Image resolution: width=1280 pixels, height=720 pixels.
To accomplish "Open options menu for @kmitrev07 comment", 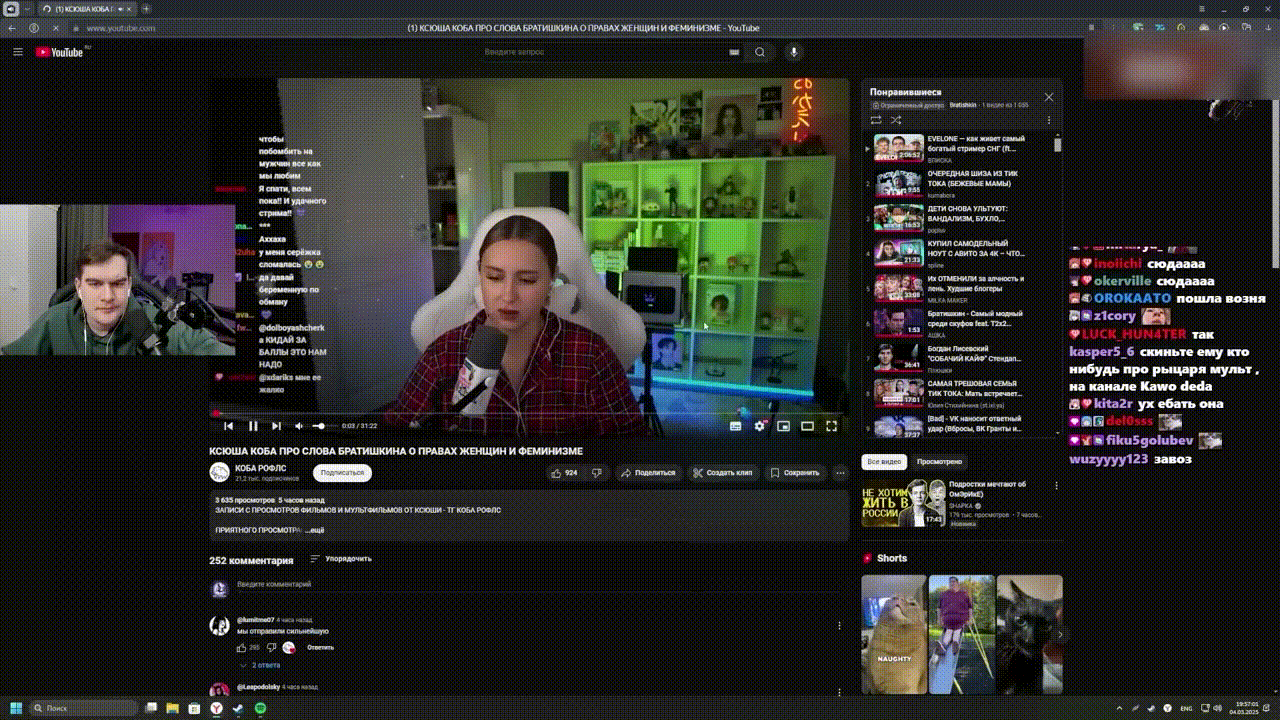I will (839, 626).
